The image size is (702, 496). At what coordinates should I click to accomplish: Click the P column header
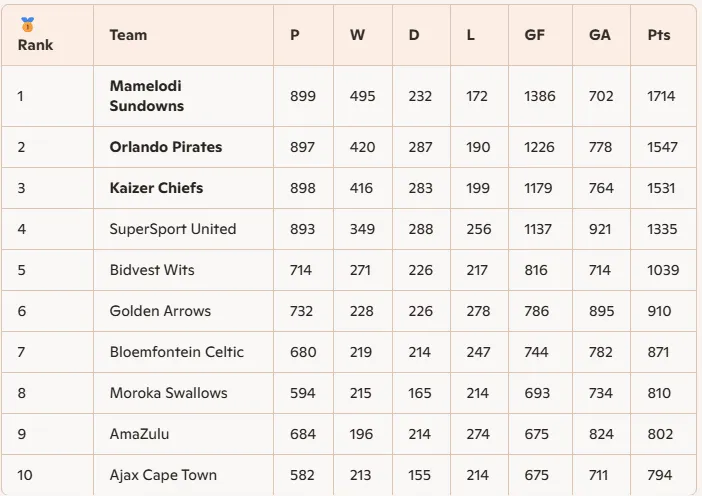[295, 35]
